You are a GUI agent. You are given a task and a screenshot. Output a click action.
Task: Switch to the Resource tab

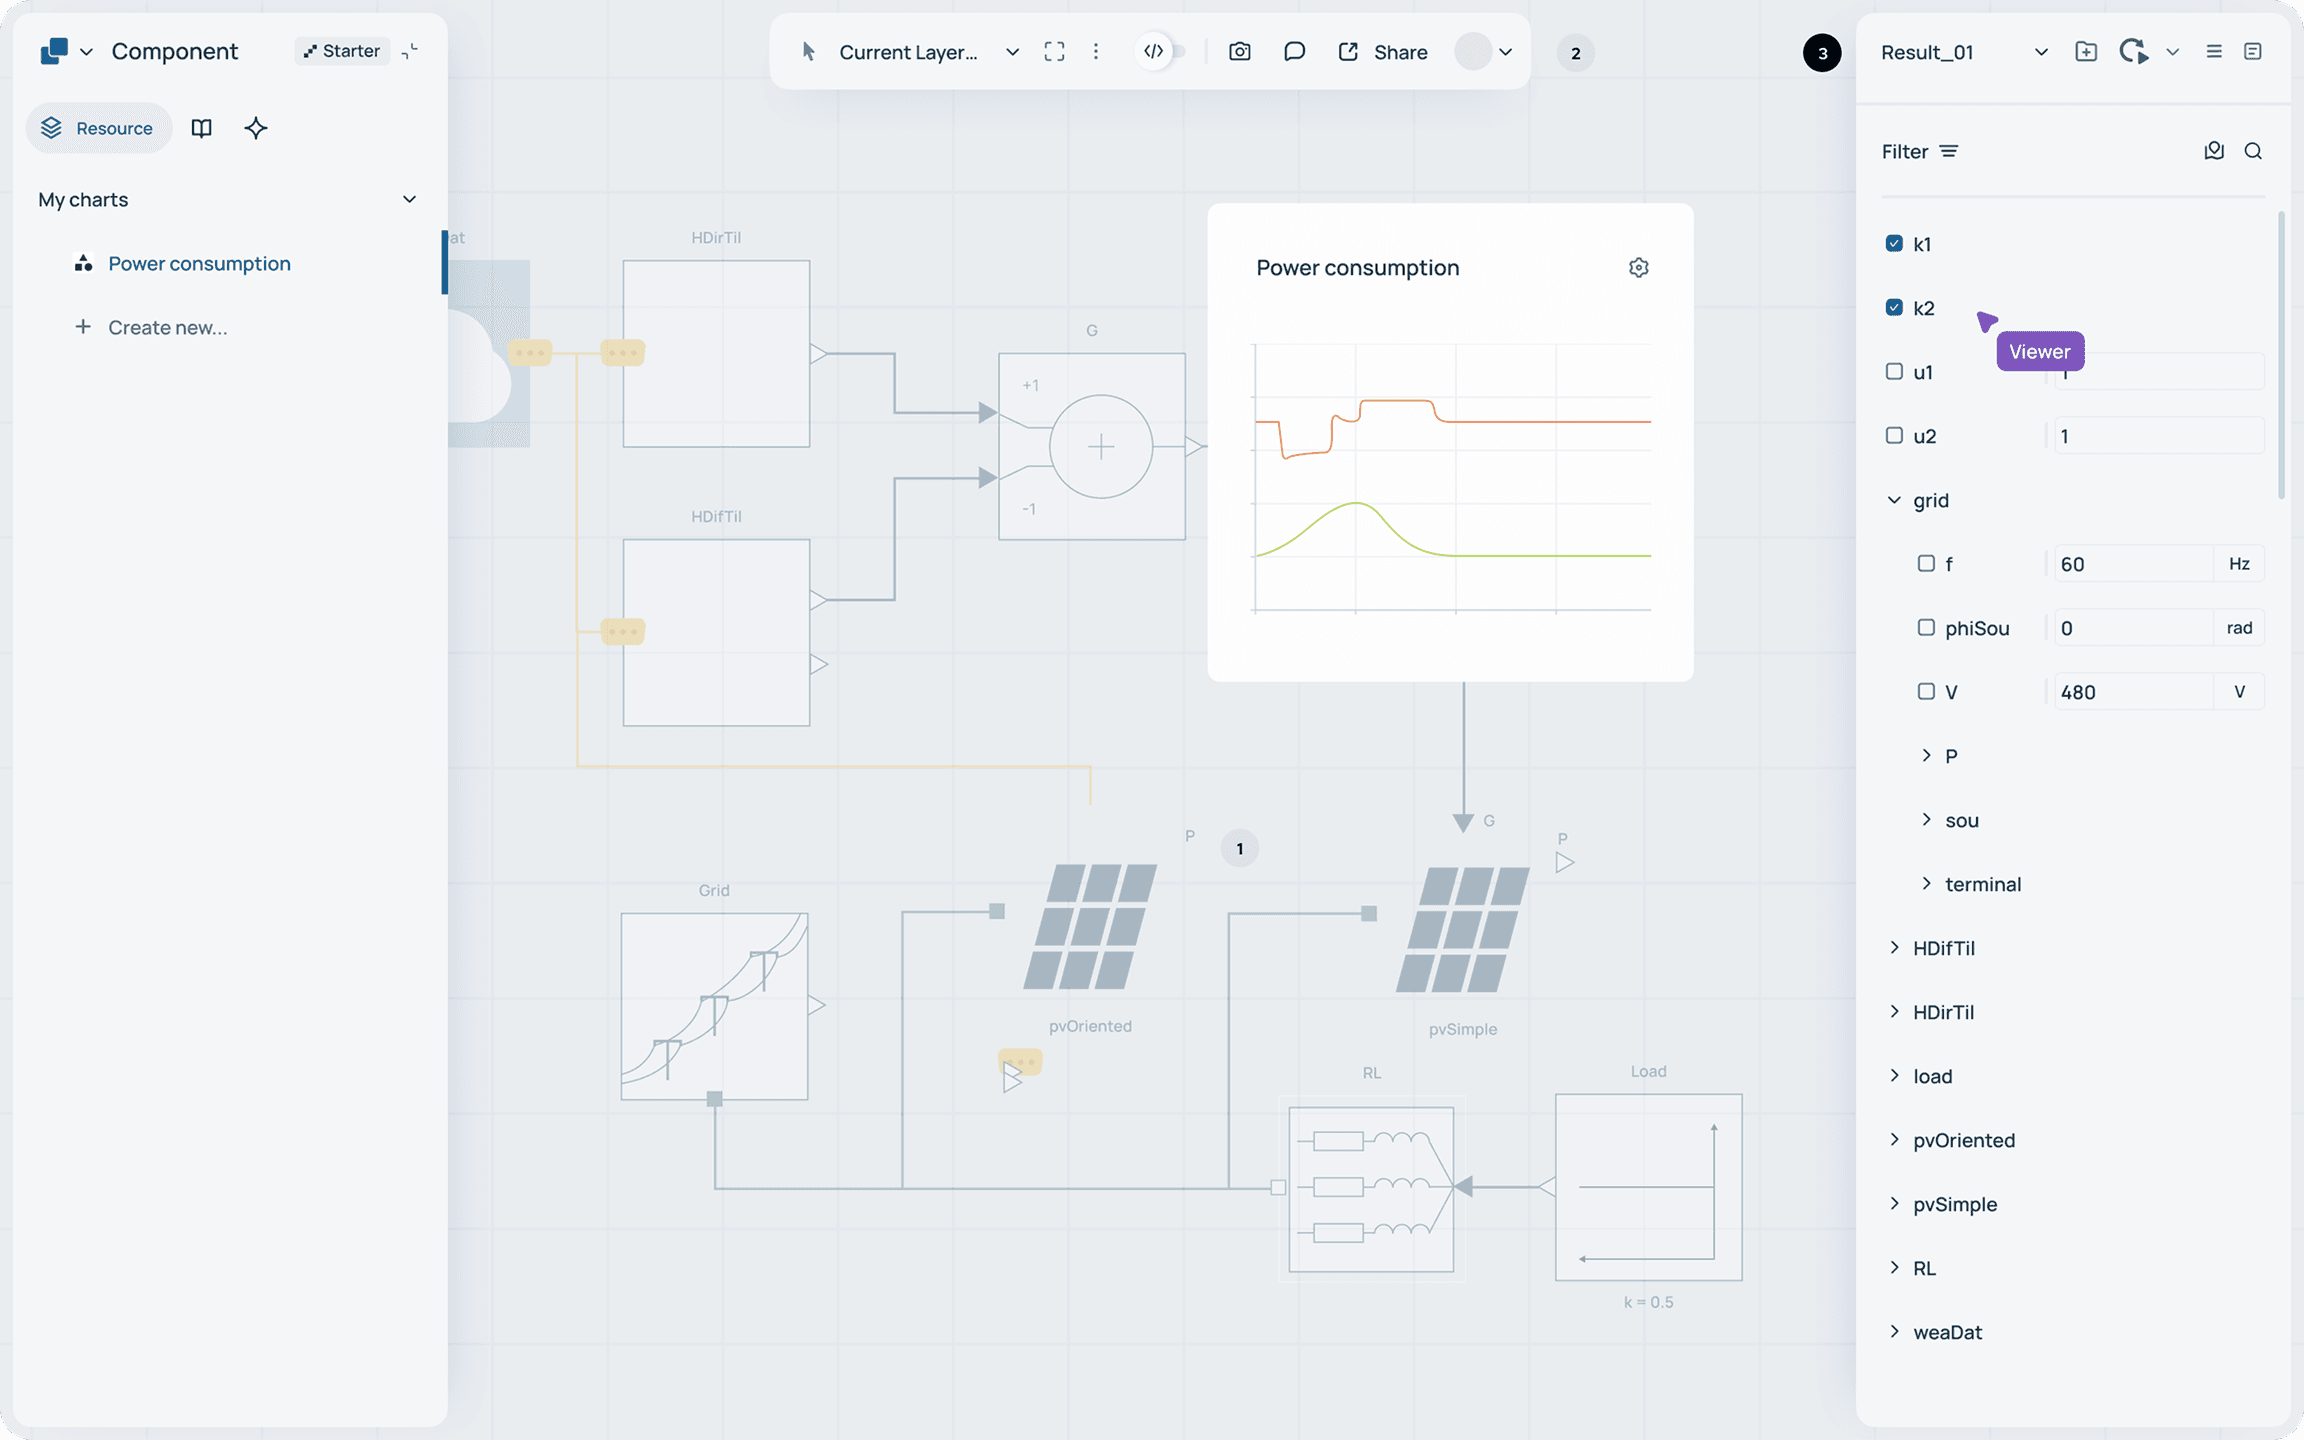98,128
